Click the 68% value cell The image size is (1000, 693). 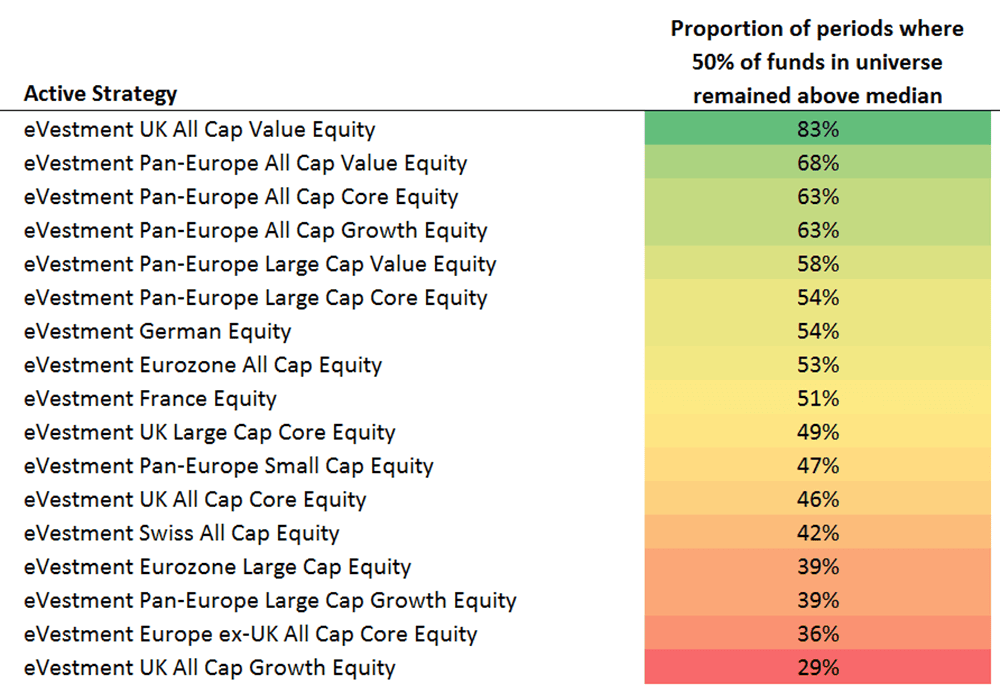[x=817, y=163]
